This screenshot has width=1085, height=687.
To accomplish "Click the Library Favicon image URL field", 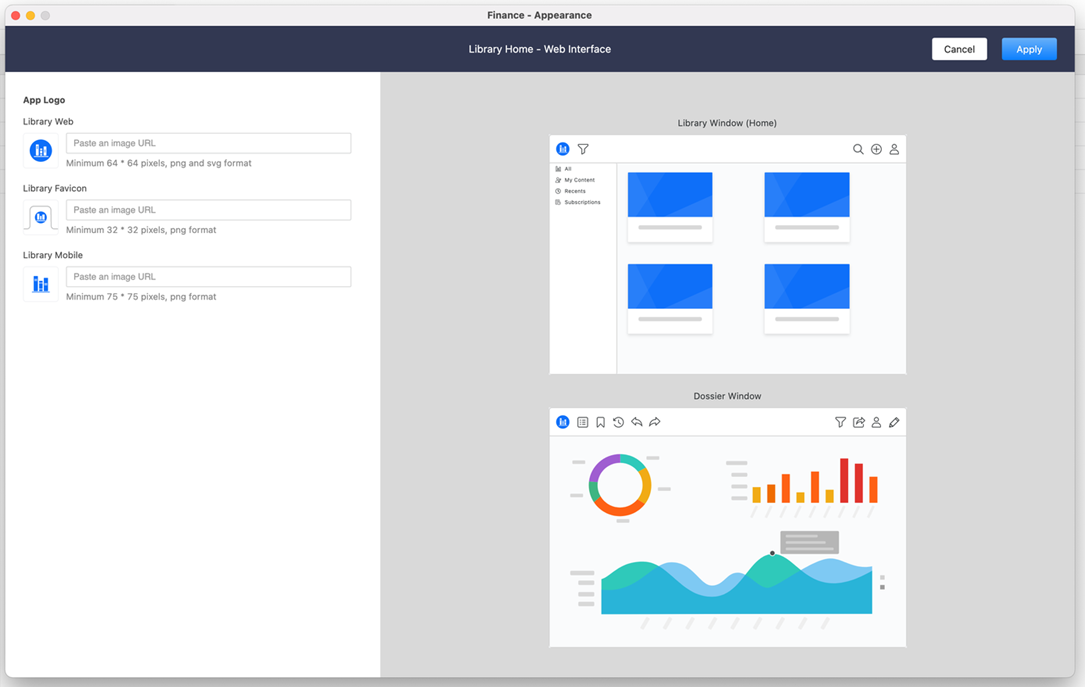I will pos(208,210).
